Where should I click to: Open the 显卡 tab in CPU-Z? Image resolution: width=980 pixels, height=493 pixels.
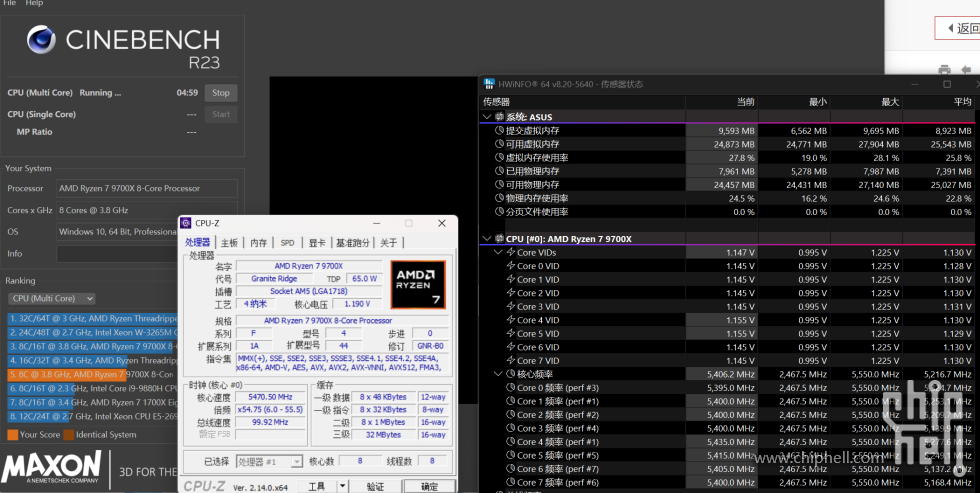pyautogui.click(x=317, y=242)
